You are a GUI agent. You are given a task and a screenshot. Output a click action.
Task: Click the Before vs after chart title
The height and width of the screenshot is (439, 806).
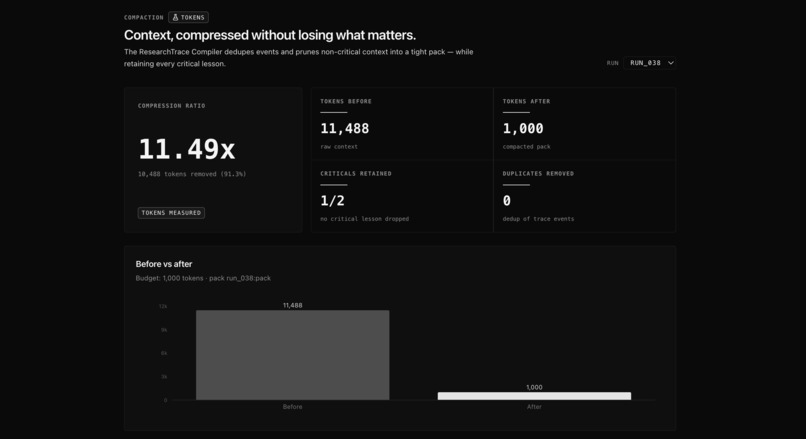pos(164,264)
